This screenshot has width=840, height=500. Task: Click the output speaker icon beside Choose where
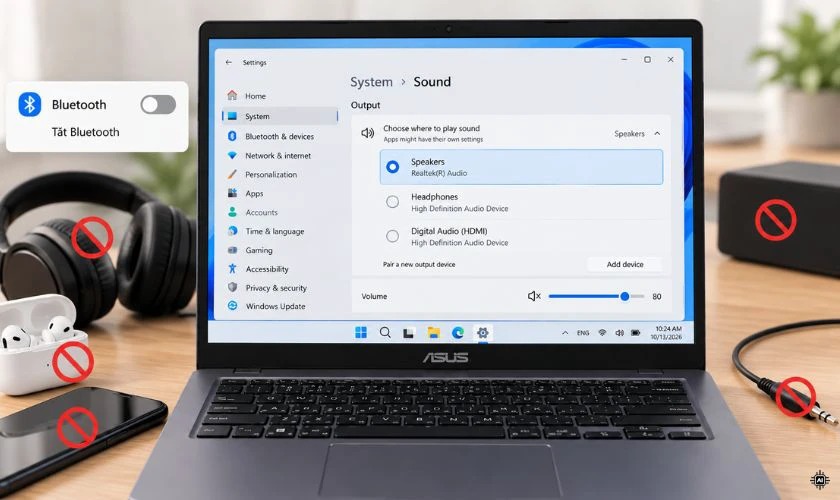[x=368, y=133]
